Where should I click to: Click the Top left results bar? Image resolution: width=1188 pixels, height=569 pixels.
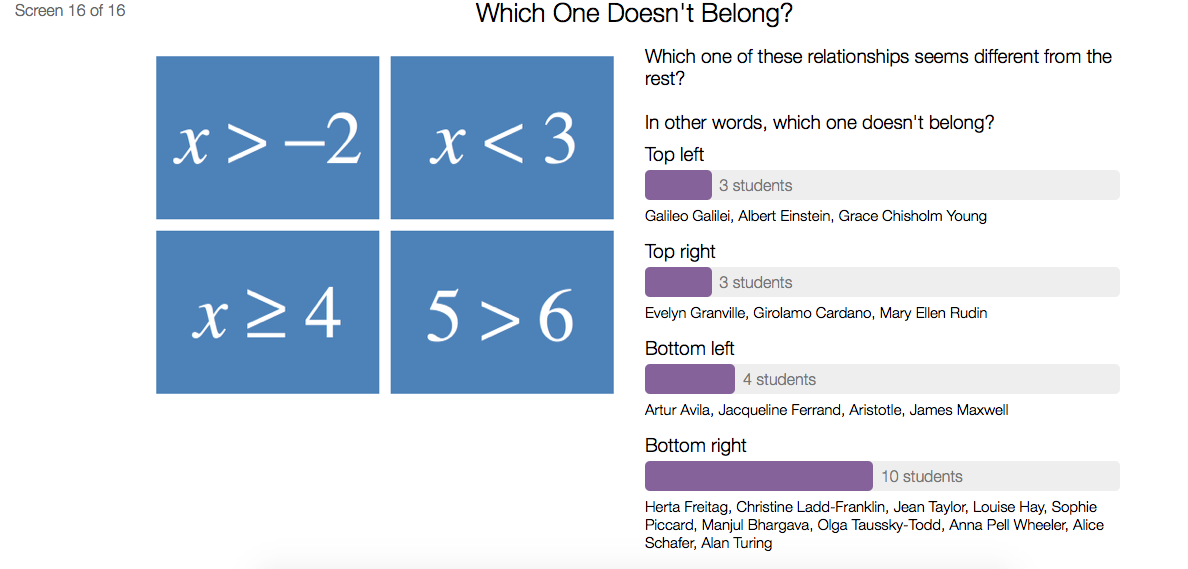tap(881, 185)
